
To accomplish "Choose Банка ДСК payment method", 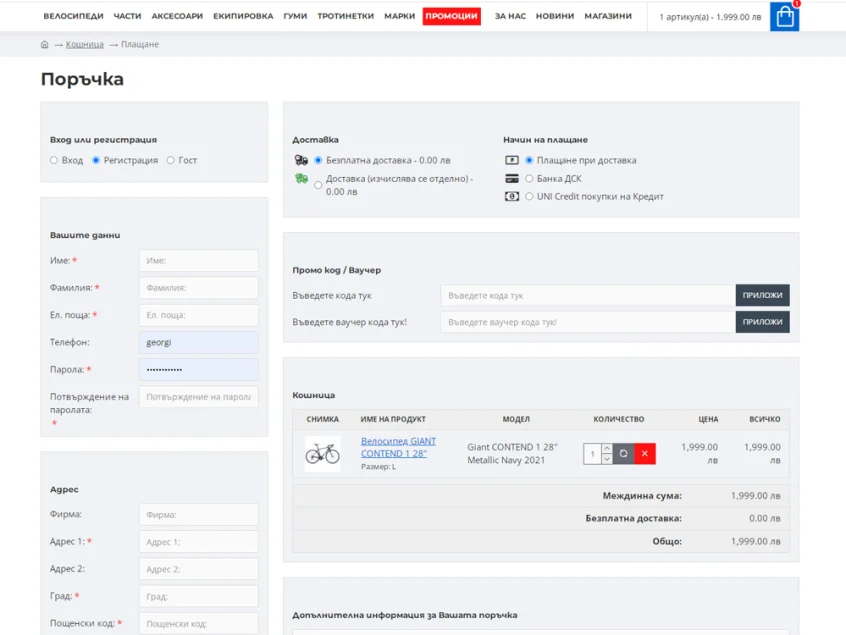I will [x=529, y=179].
